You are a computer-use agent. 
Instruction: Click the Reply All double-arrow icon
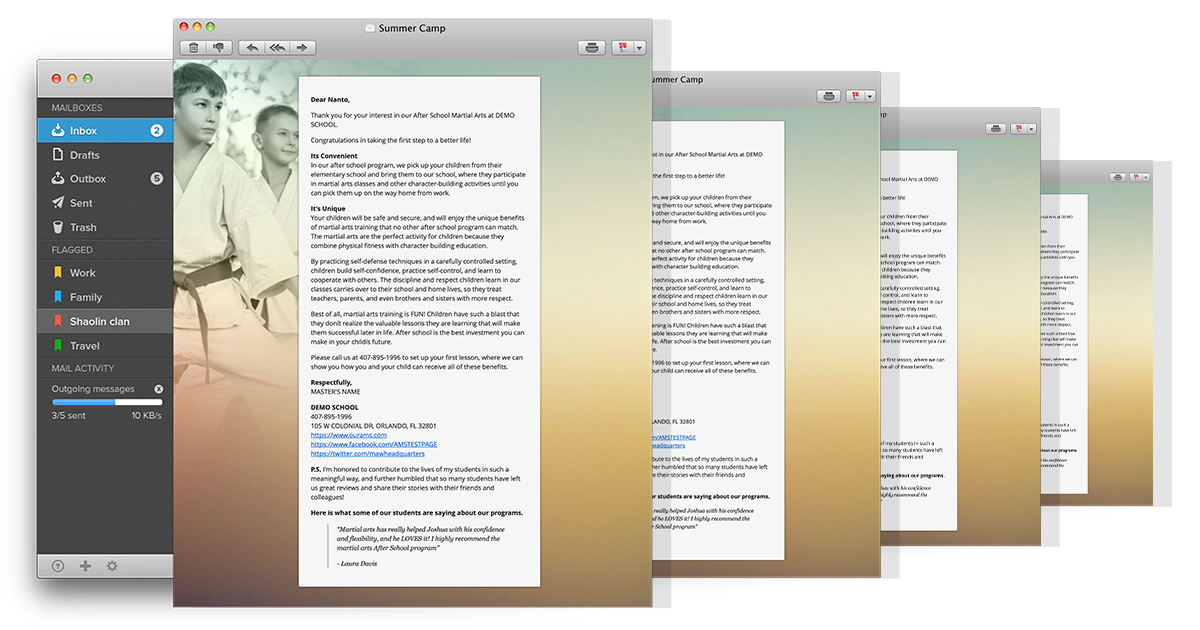coord(277,48)
